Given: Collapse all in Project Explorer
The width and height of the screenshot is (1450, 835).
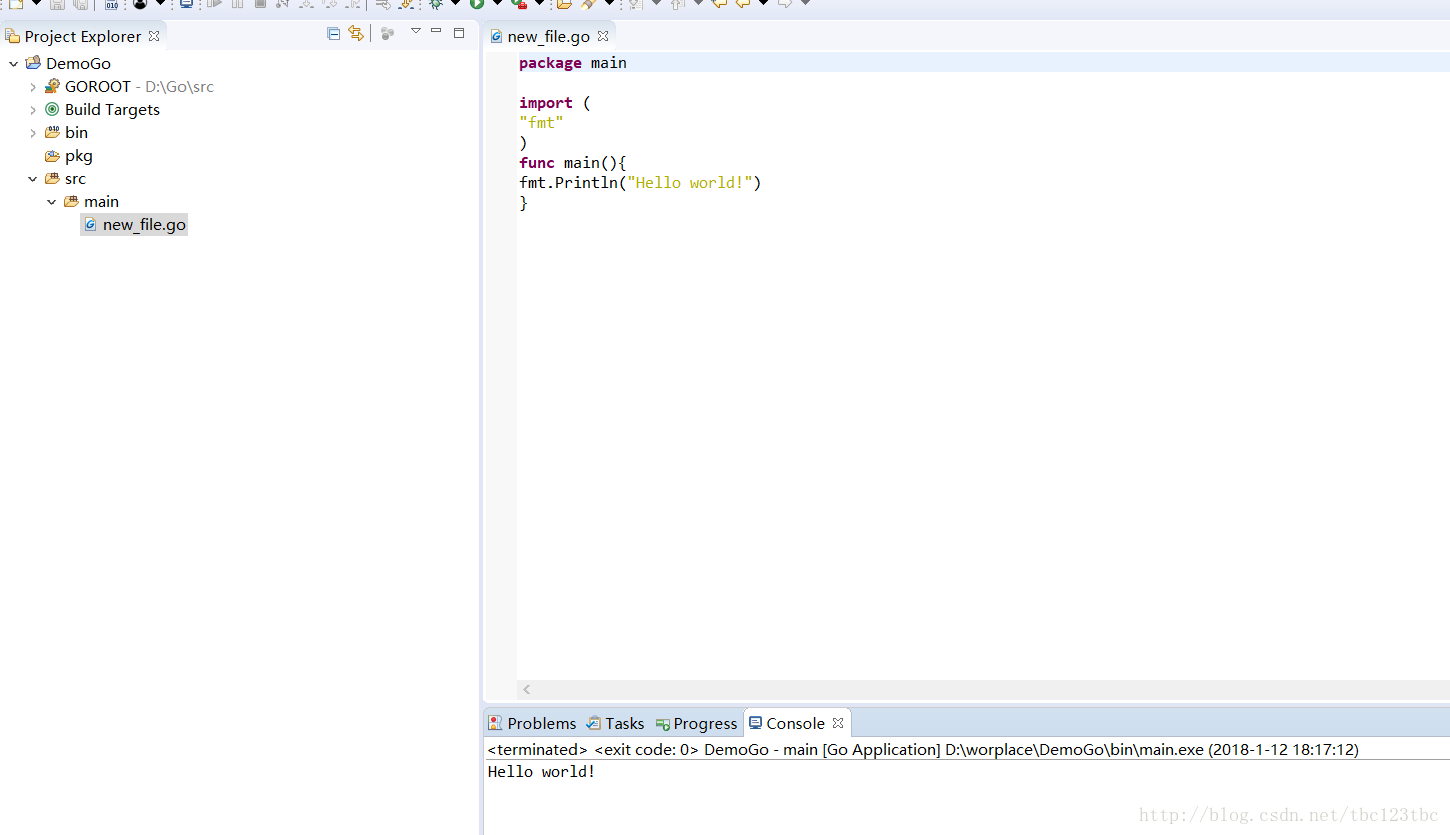Looking at the screenshot, I should tap(334, 33).
